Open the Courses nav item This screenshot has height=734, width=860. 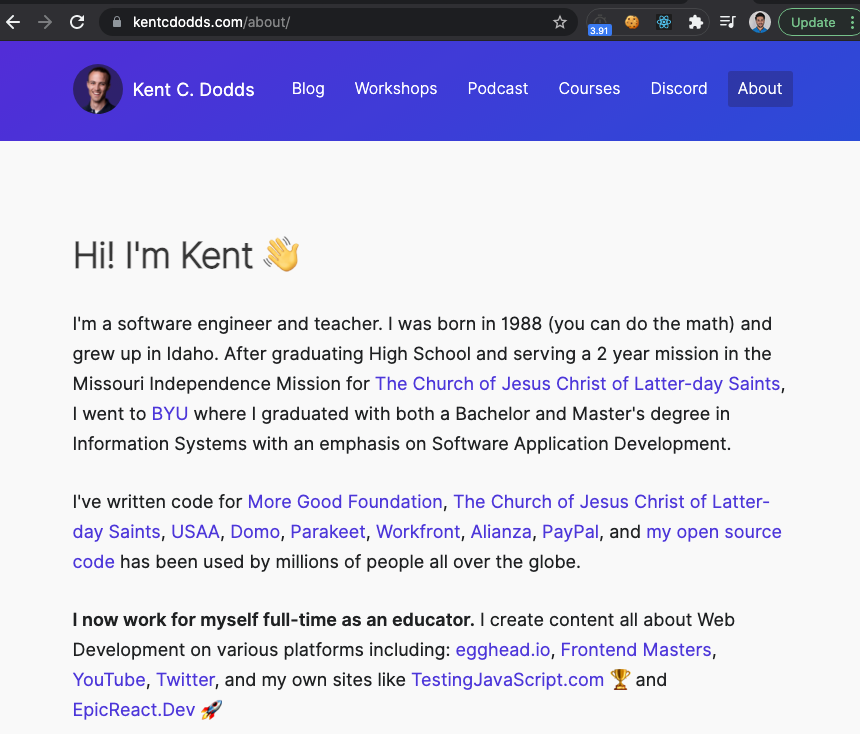pos(589,88)
